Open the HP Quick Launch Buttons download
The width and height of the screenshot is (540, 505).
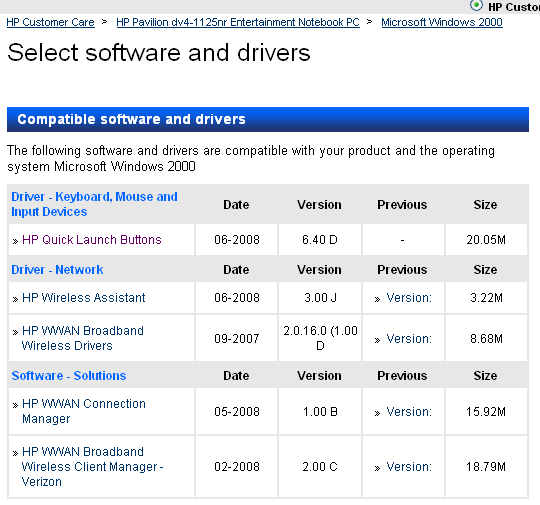92,239
